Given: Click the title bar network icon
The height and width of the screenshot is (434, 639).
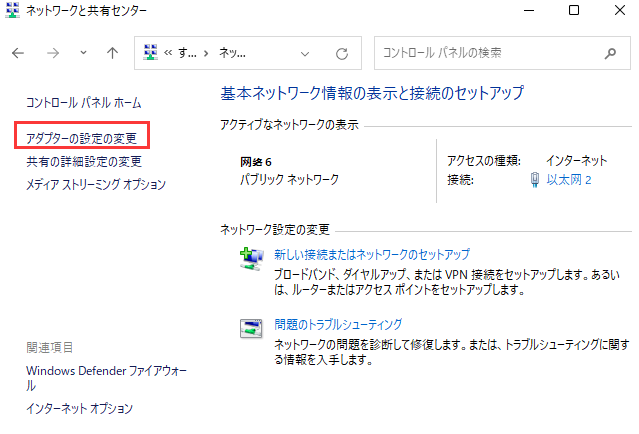Looking at the screenshot, I should tap(13, 10).
